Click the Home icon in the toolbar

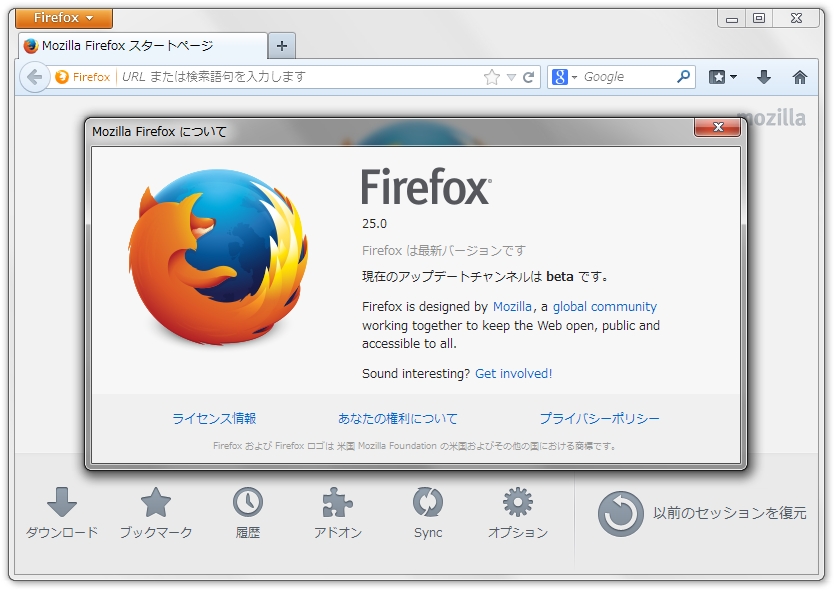point(801,76)
